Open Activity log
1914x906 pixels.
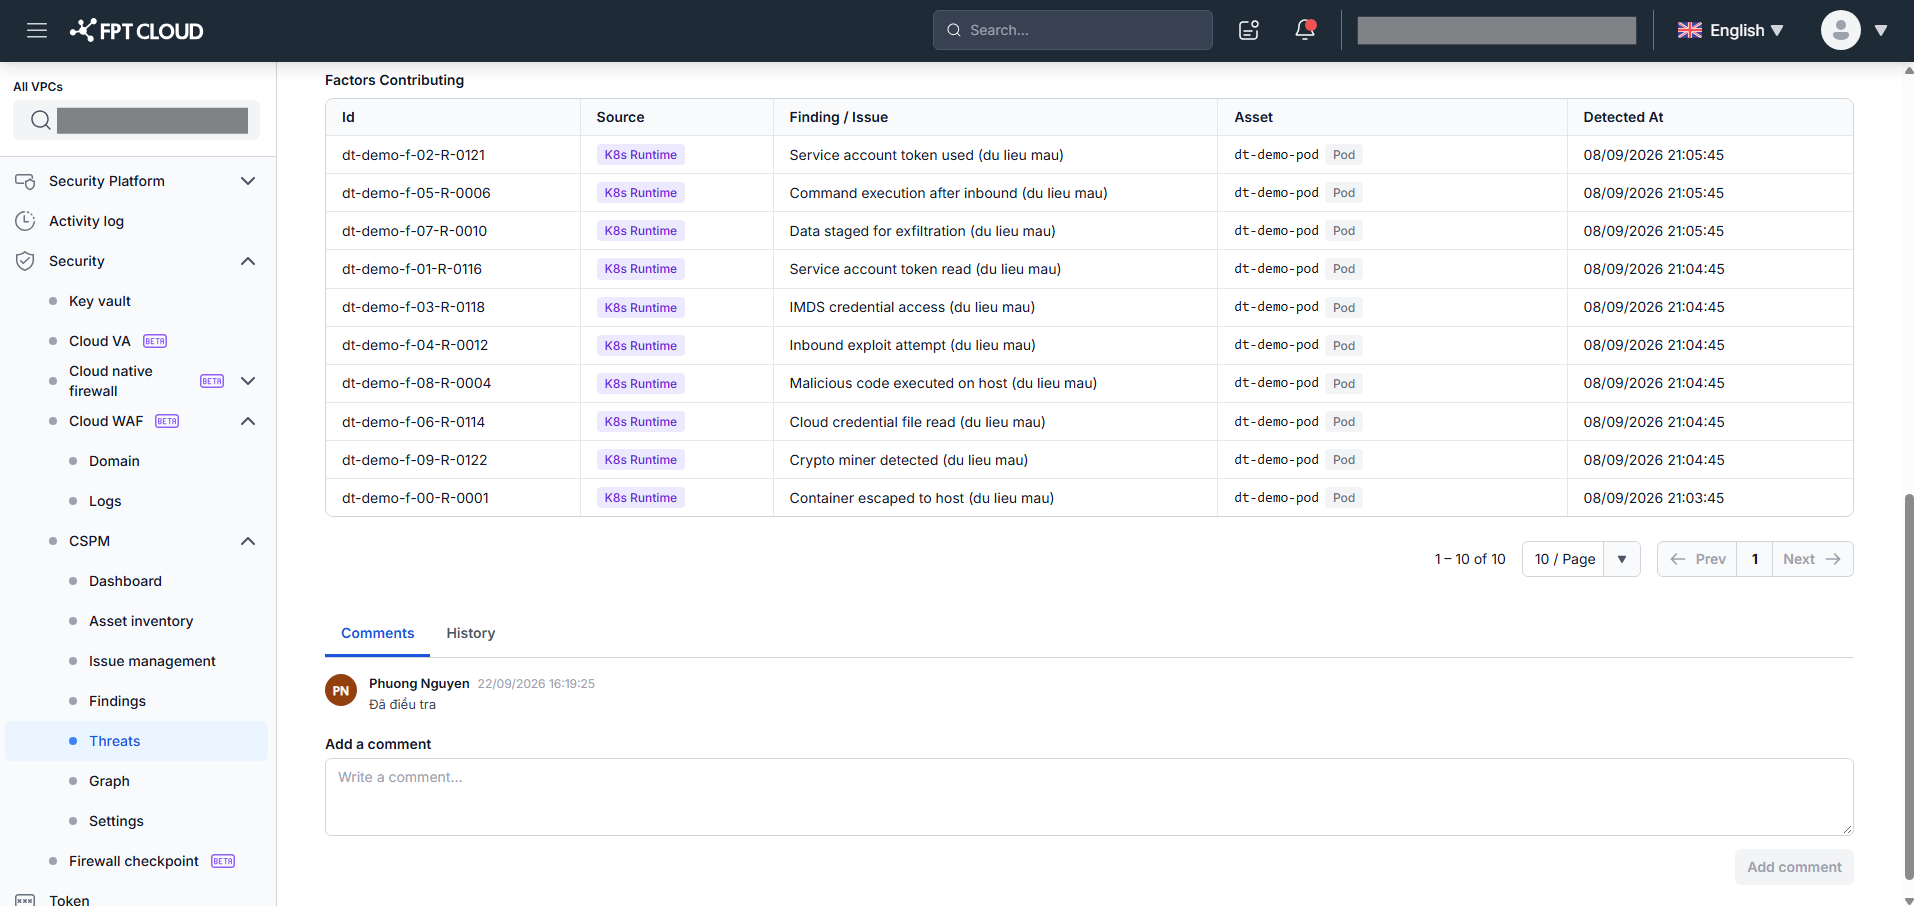click(x=86, y=221)
